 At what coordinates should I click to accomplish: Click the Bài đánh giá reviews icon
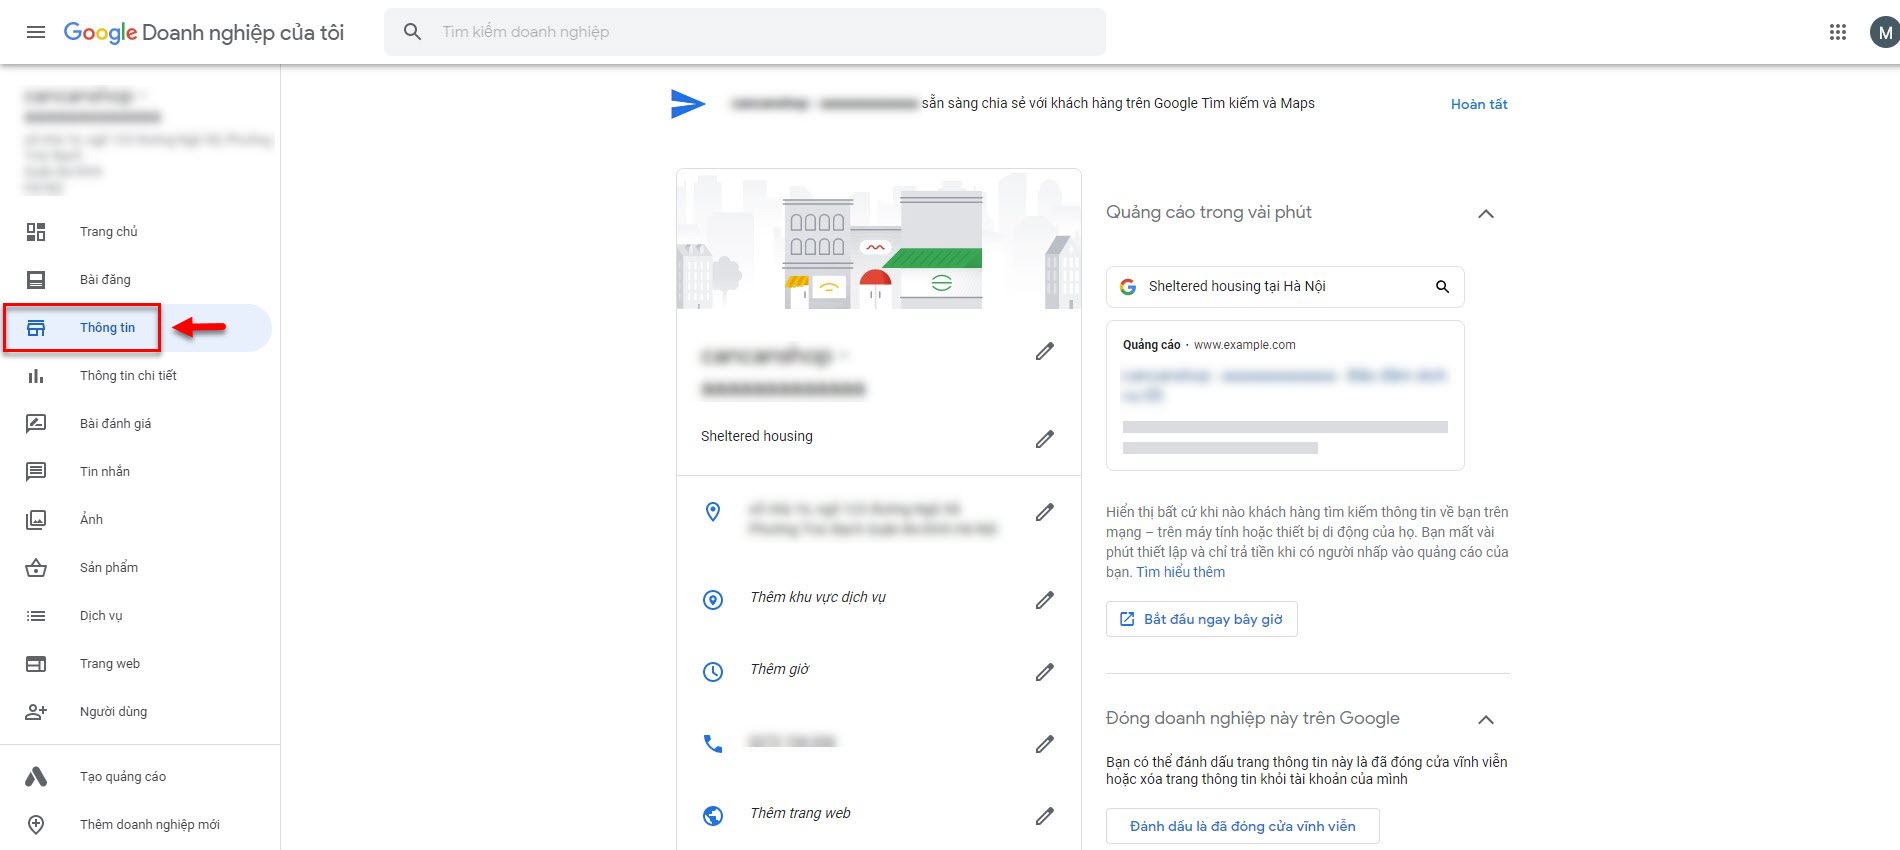(36, 424)
